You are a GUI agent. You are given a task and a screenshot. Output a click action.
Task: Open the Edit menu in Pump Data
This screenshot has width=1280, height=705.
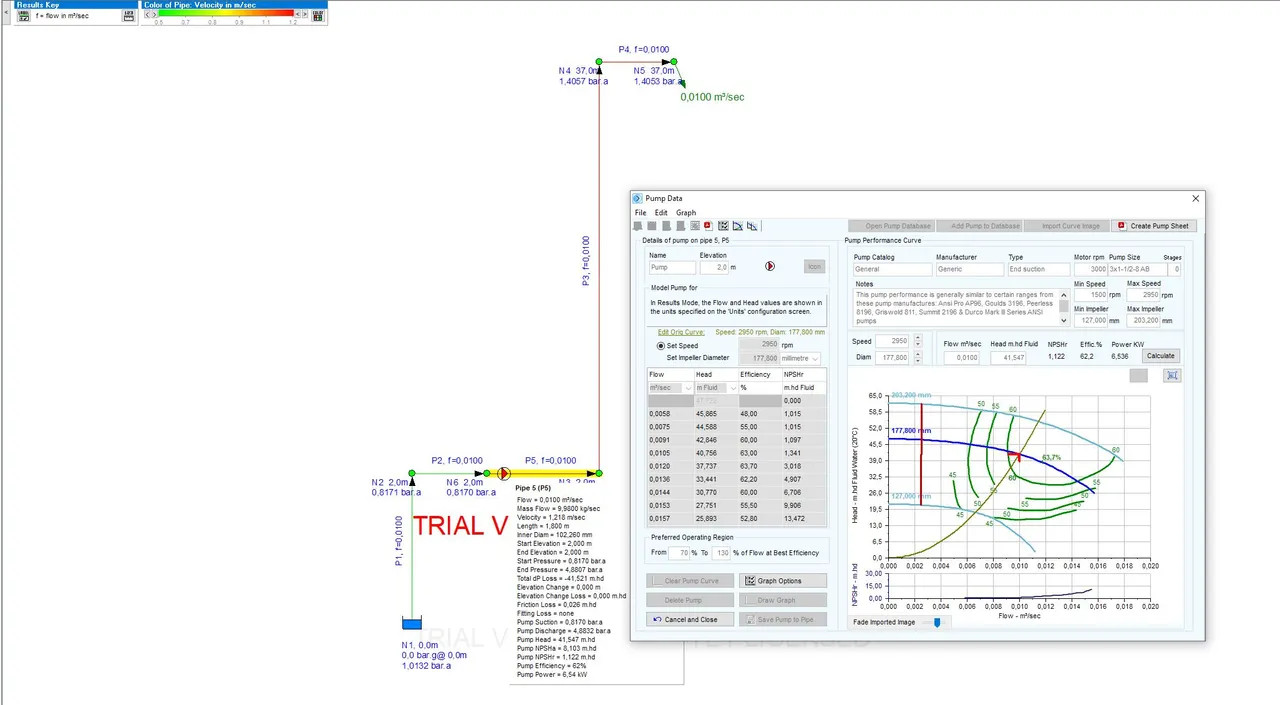click(x=661, y=213)
